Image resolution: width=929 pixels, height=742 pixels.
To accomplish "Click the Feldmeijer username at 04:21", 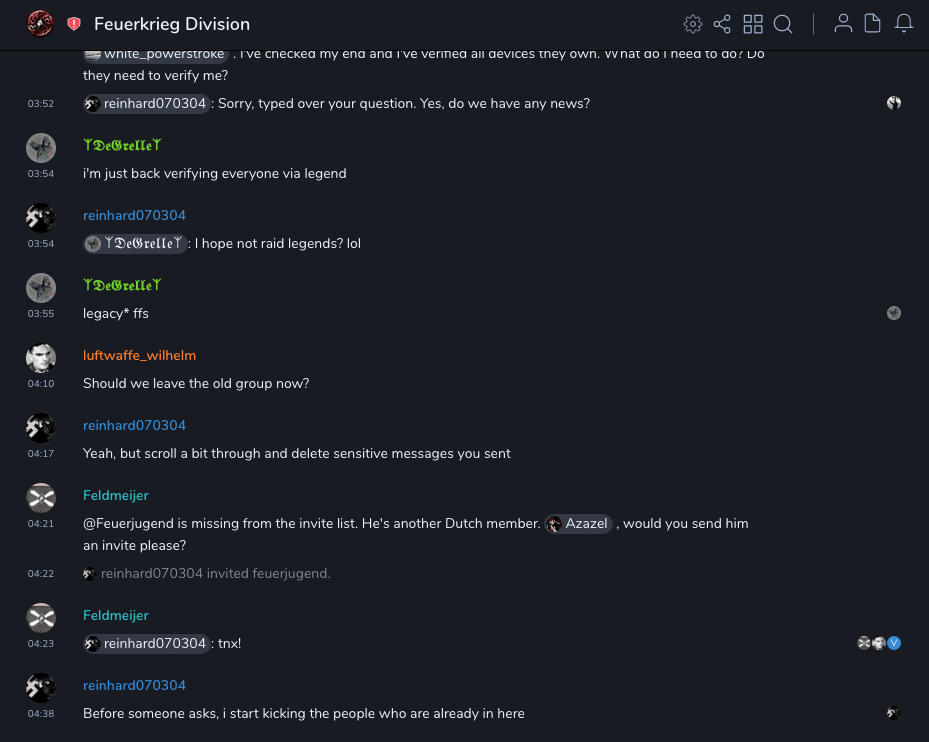I will [x=115, y=496].
